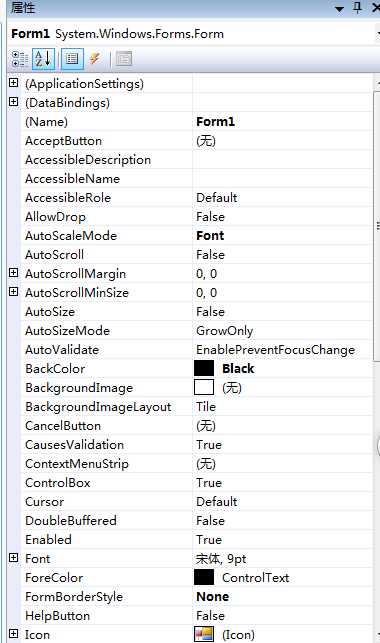Select the AllowDrop False value
The height and width of the screenshot is (643, 380).
[x=210, y=217]
